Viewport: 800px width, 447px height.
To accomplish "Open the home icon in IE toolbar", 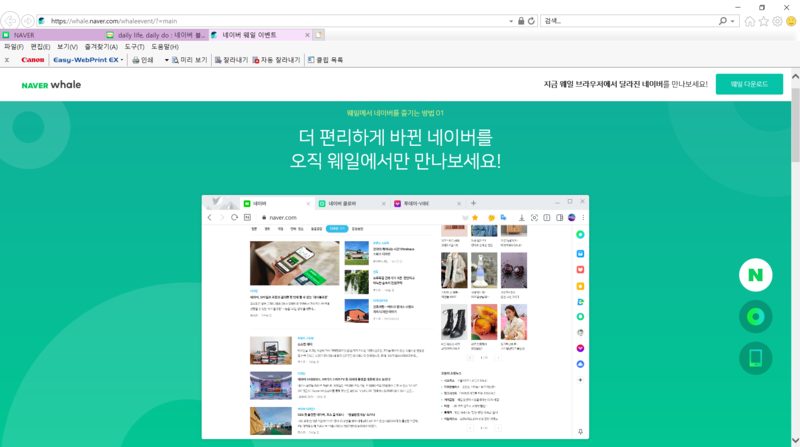I will tap(749, 21).
